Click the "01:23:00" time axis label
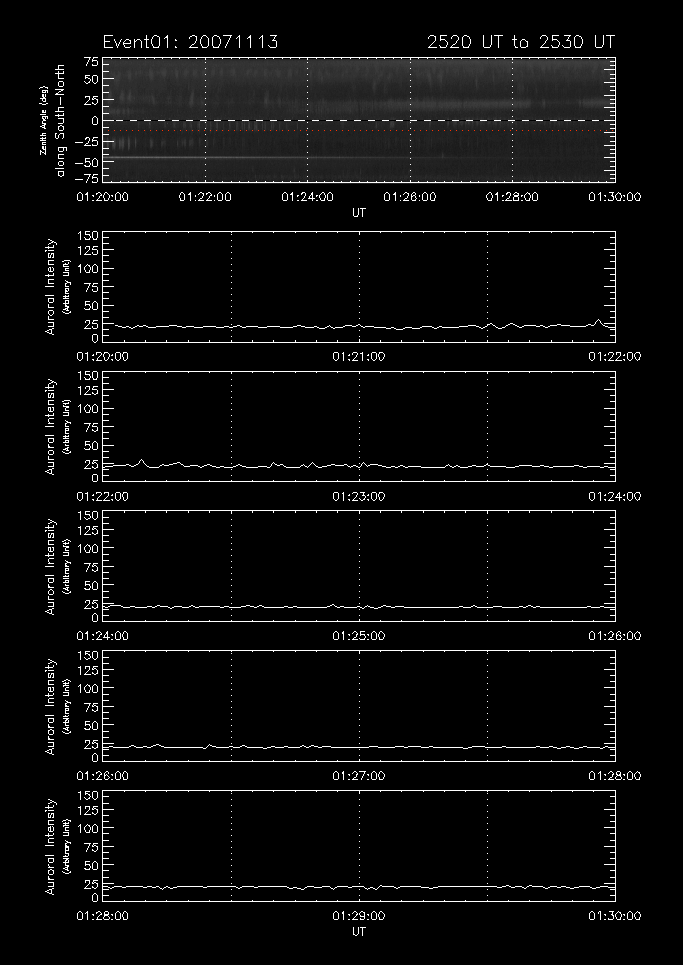 click(x=359, y=497)
